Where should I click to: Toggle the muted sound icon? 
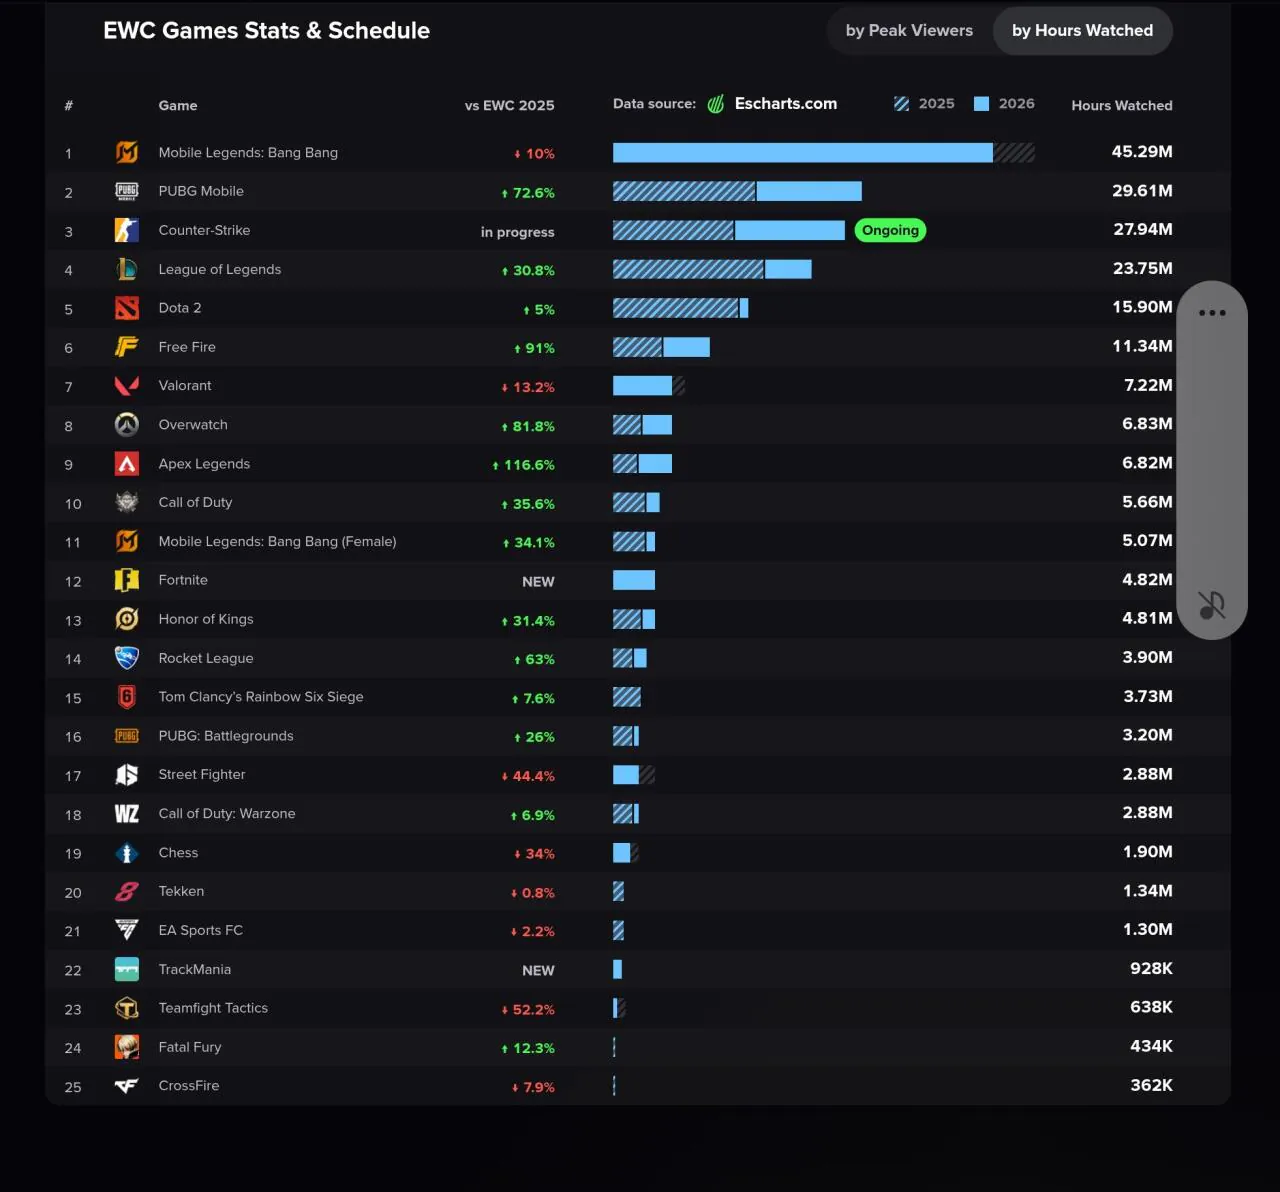click(1212, 605)
